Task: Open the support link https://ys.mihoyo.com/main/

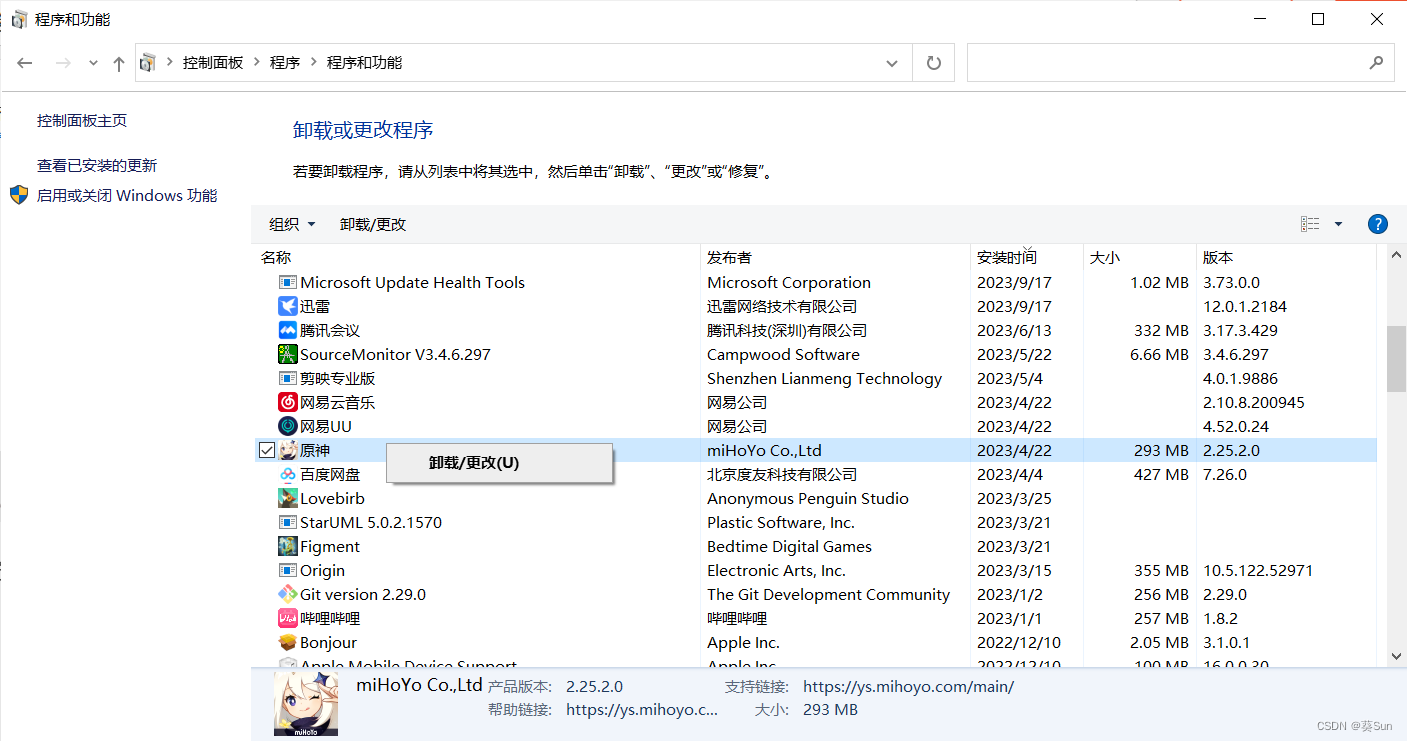Action: pos(909,687)
